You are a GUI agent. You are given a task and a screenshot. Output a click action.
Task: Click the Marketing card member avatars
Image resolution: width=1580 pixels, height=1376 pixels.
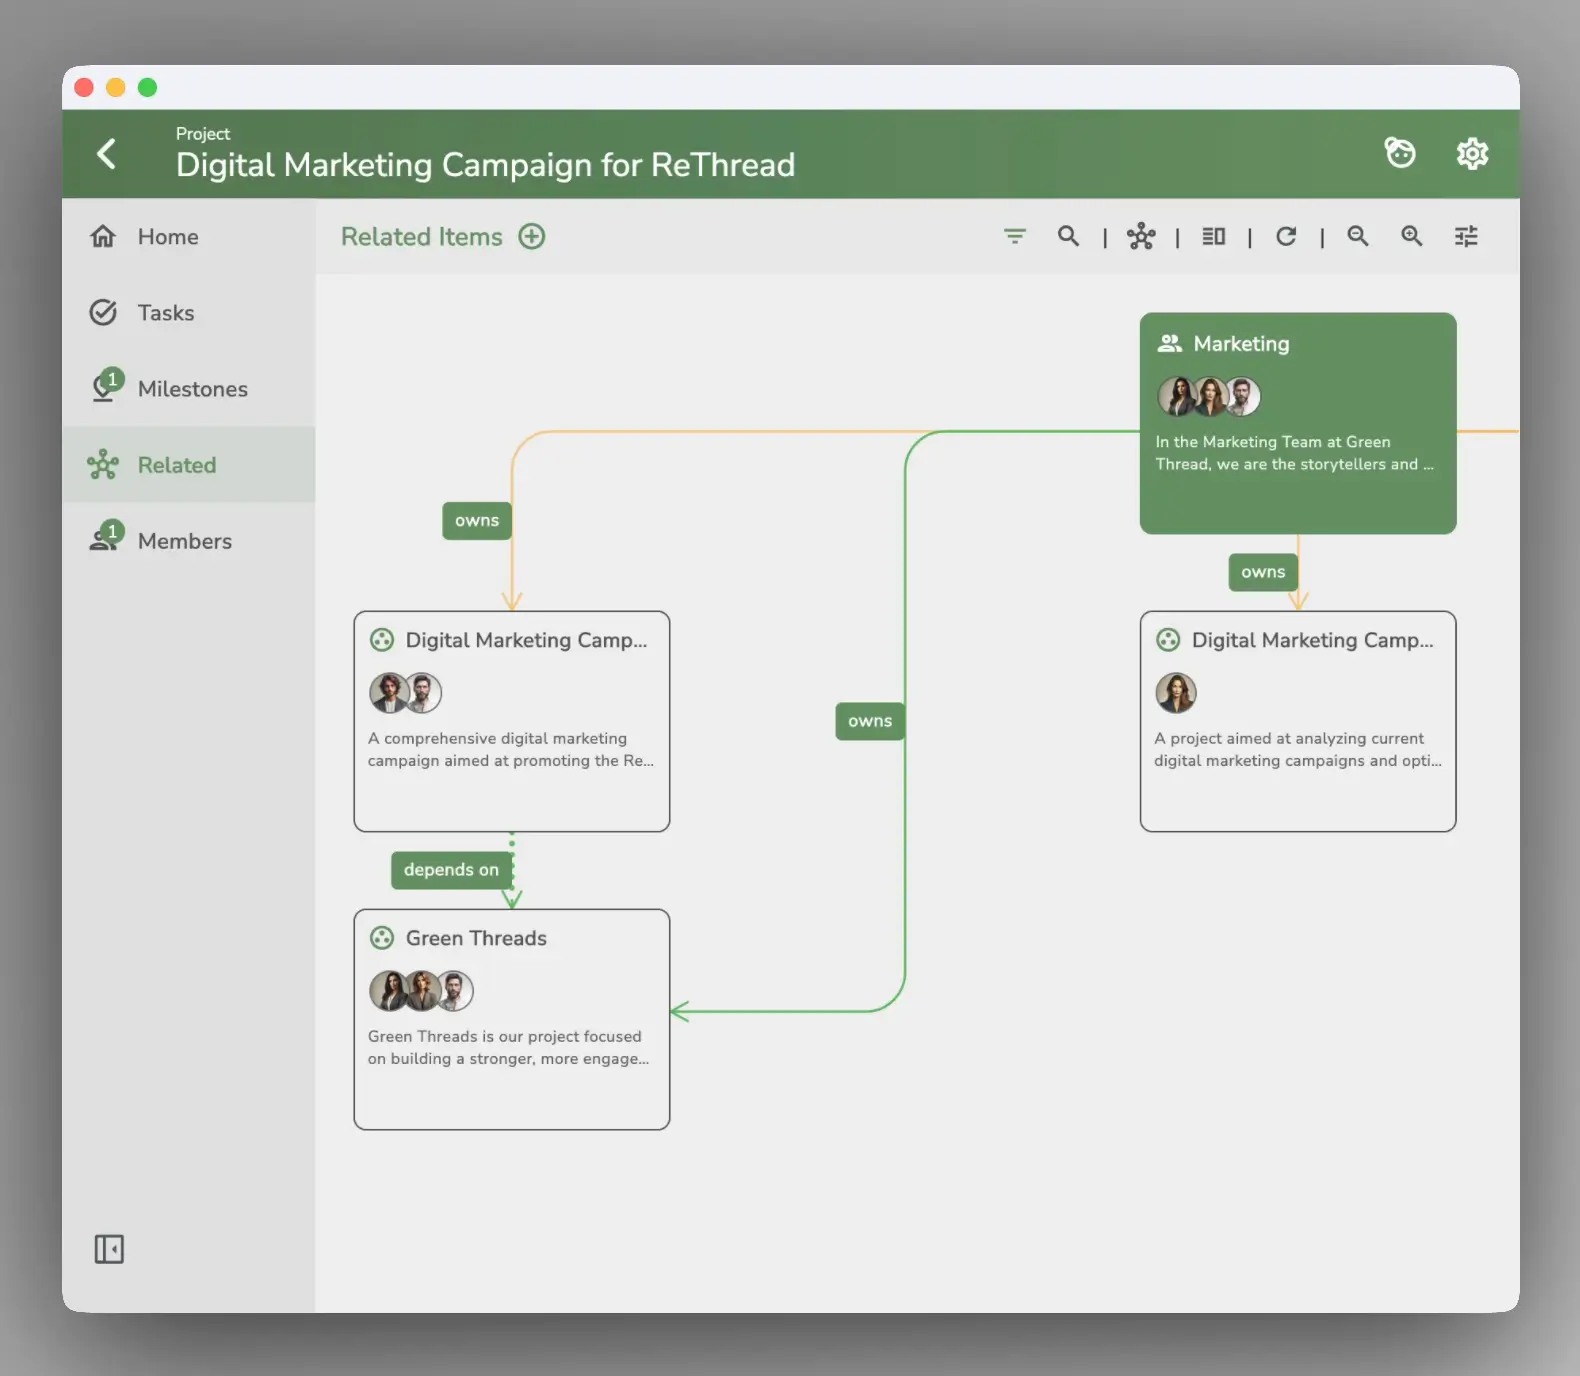tap(1209, 397)
